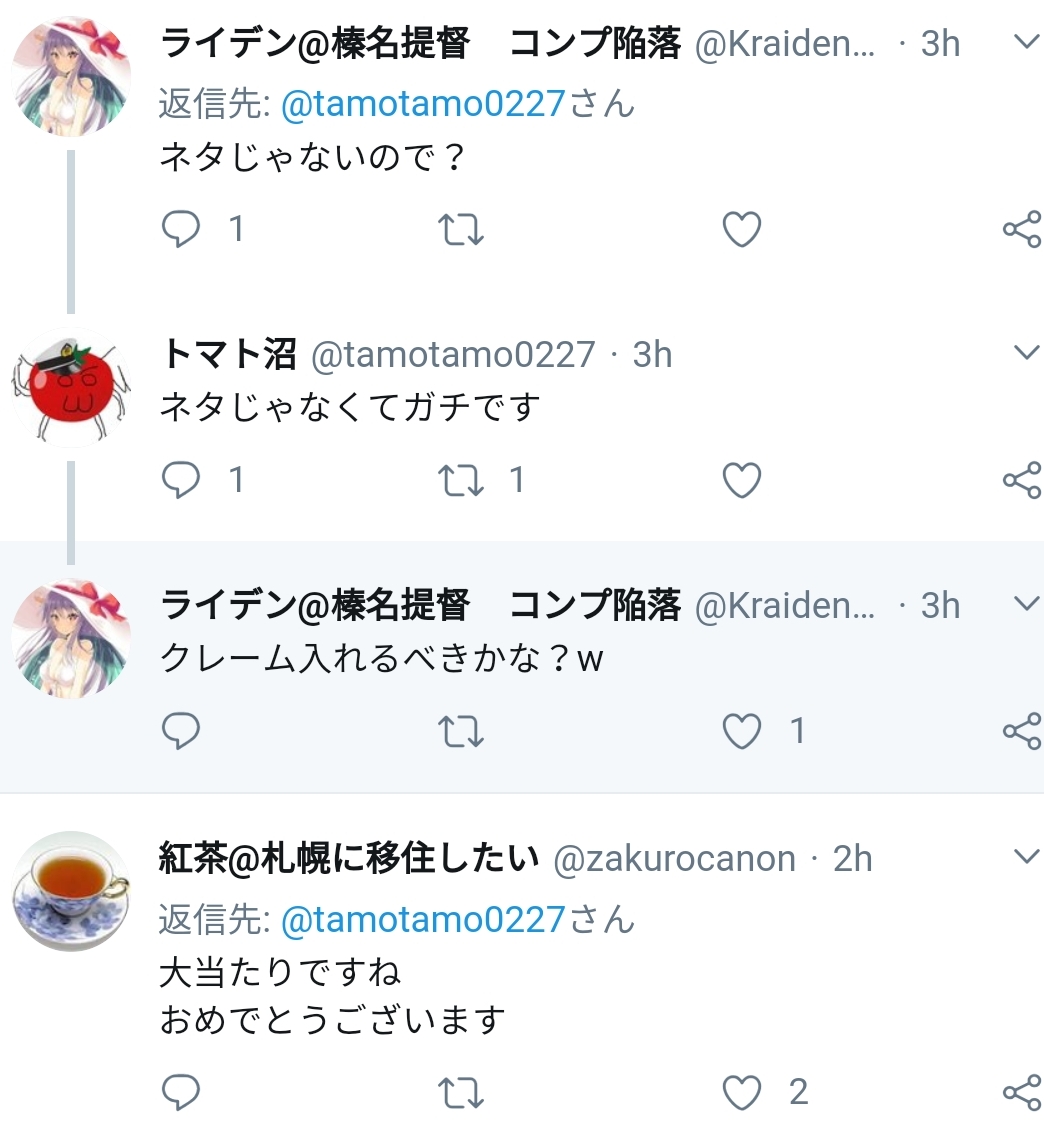Share the トマト沼 tweet
Screen dimensions: 1044x1141
[x=1022, y=480]
